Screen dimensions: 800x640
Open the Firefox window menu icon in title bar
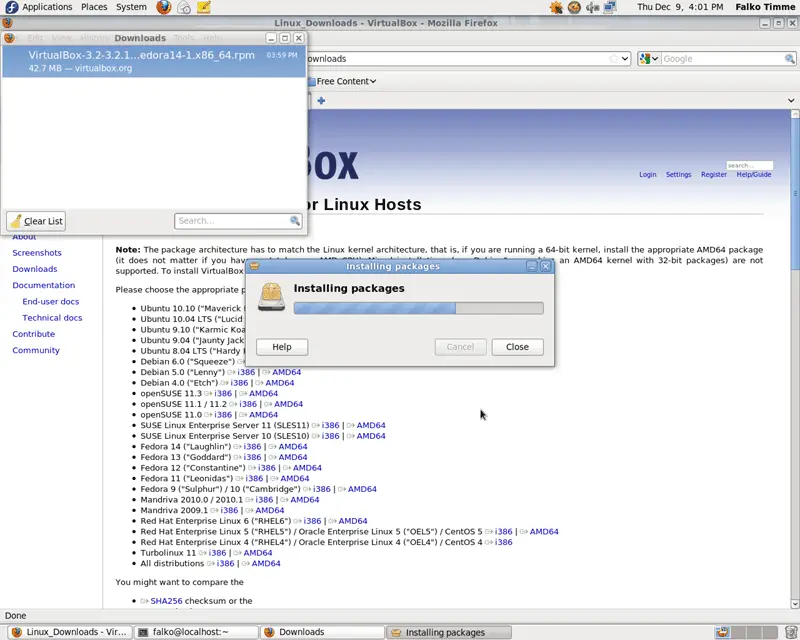pos(7,23)
